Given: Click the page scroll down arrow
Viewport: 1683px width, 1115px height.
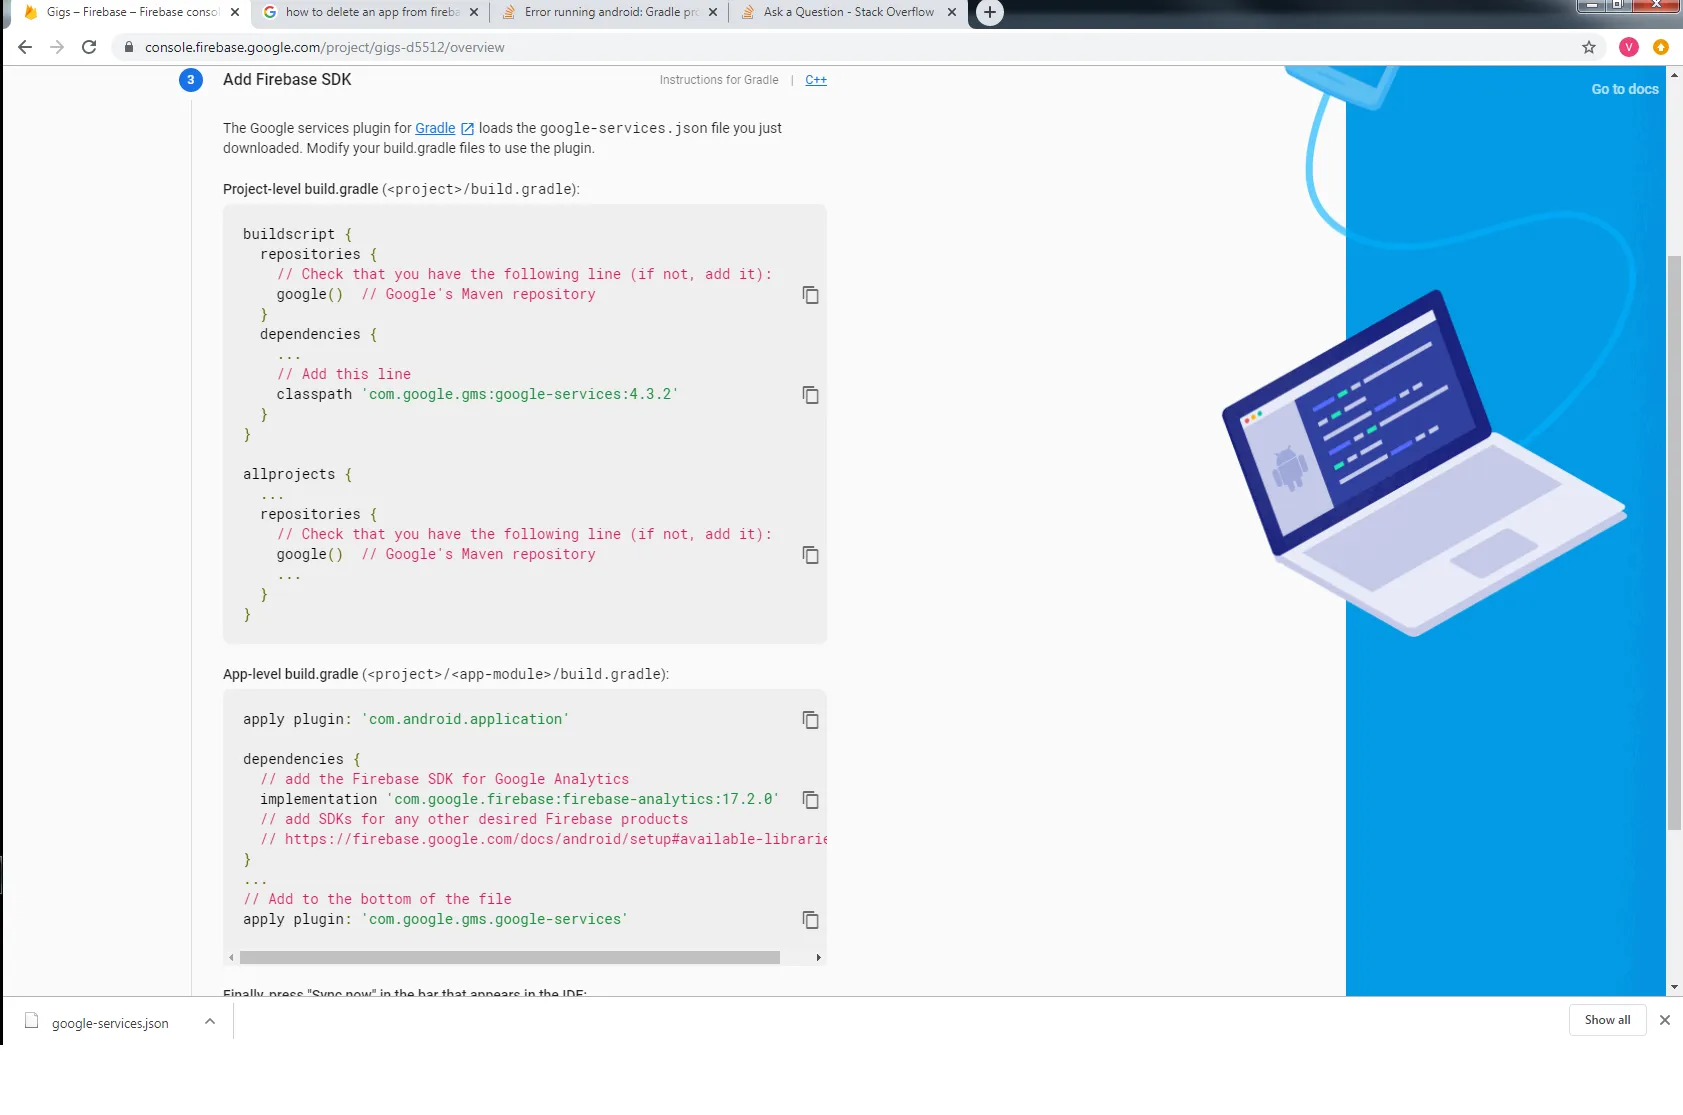Looking at the screenshot, I should tap(1674, 987).
